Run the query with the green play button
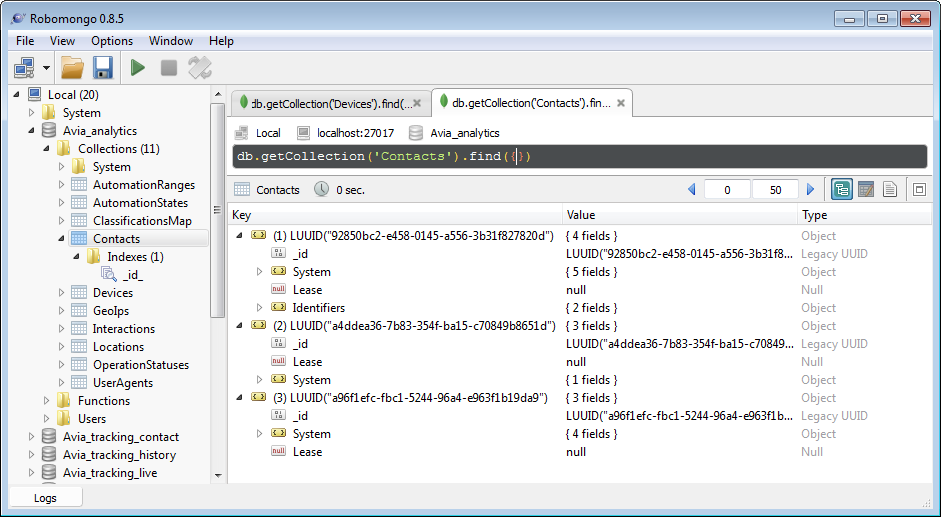The height and width of the screenshot is (517, 941). 138,68
